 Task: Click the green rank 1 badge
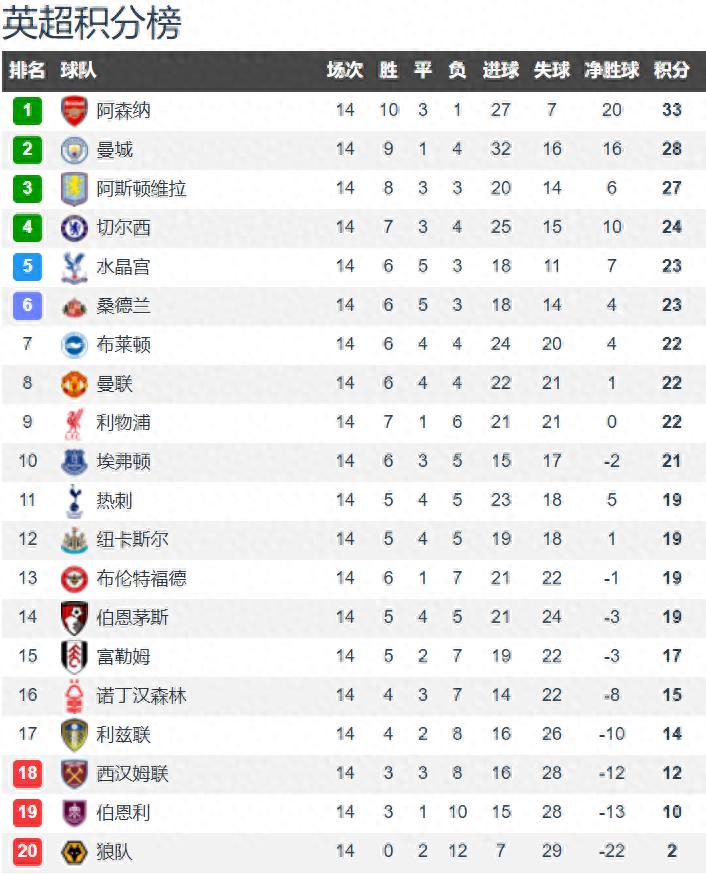coord(28,110)
